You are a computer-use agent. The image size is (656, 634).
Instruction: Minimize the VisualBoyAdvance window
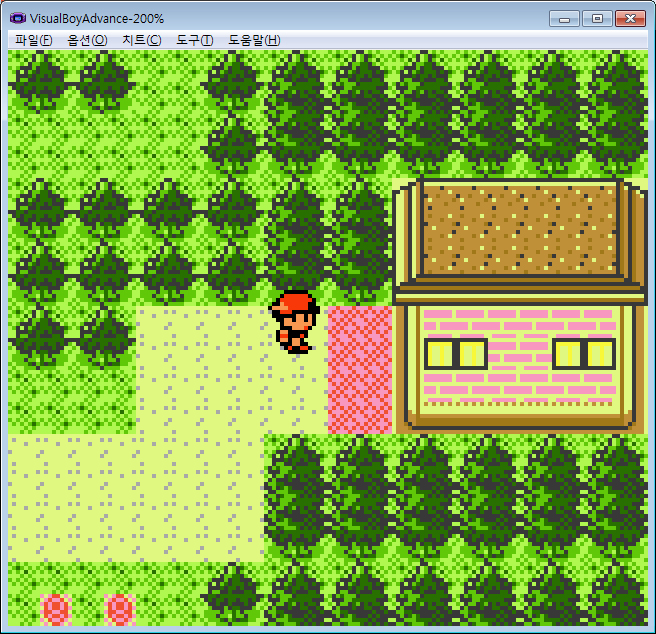click(x=564, y=19)
